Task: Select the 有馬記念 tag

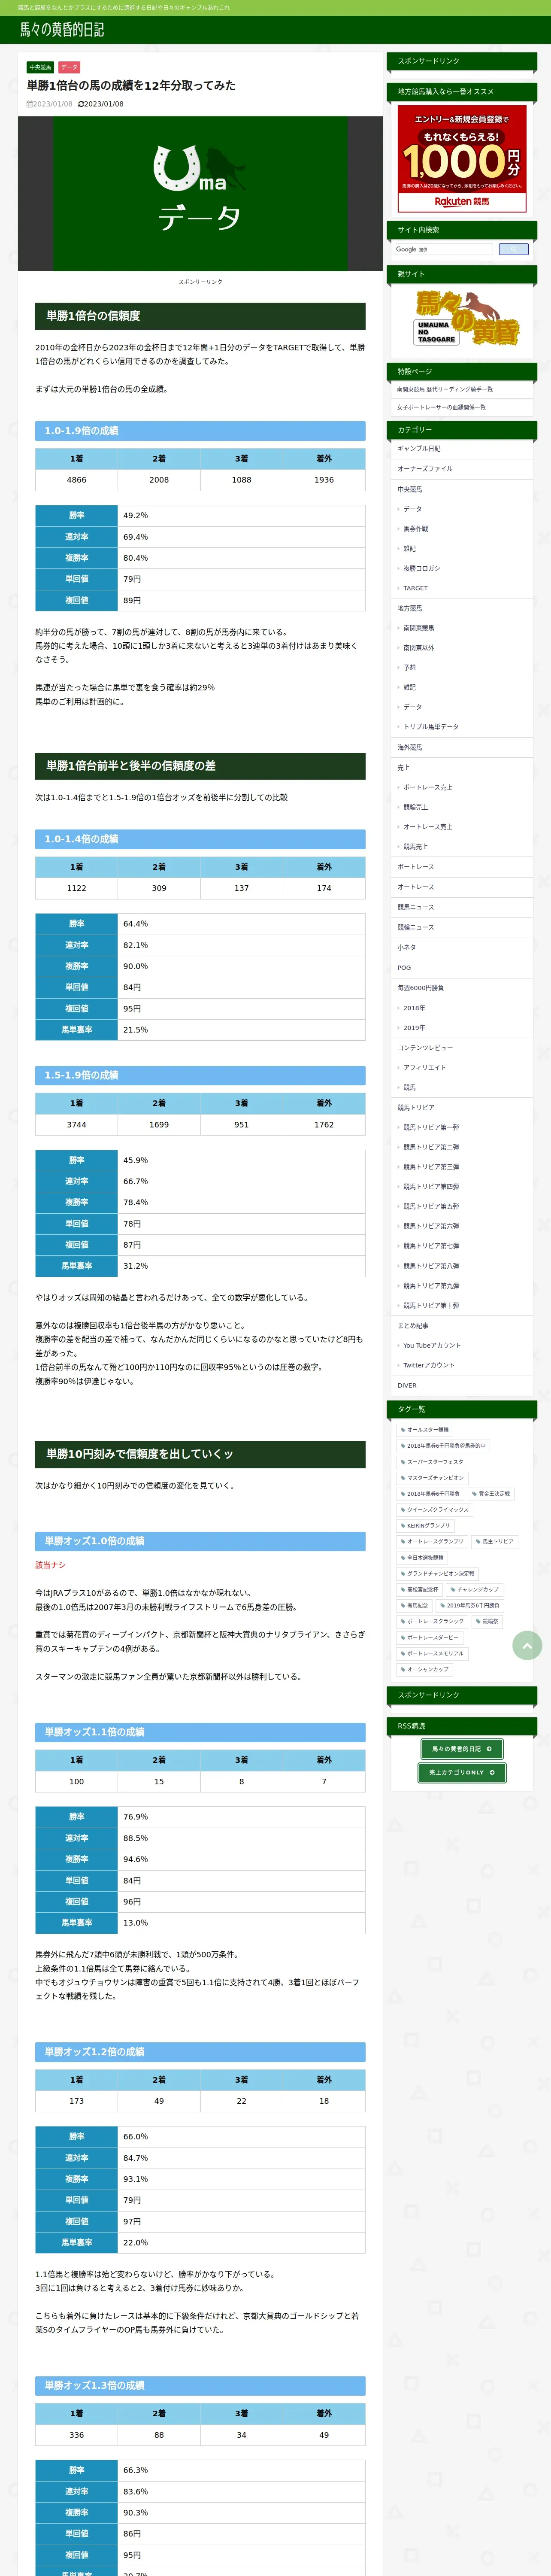Action: 415,1606
